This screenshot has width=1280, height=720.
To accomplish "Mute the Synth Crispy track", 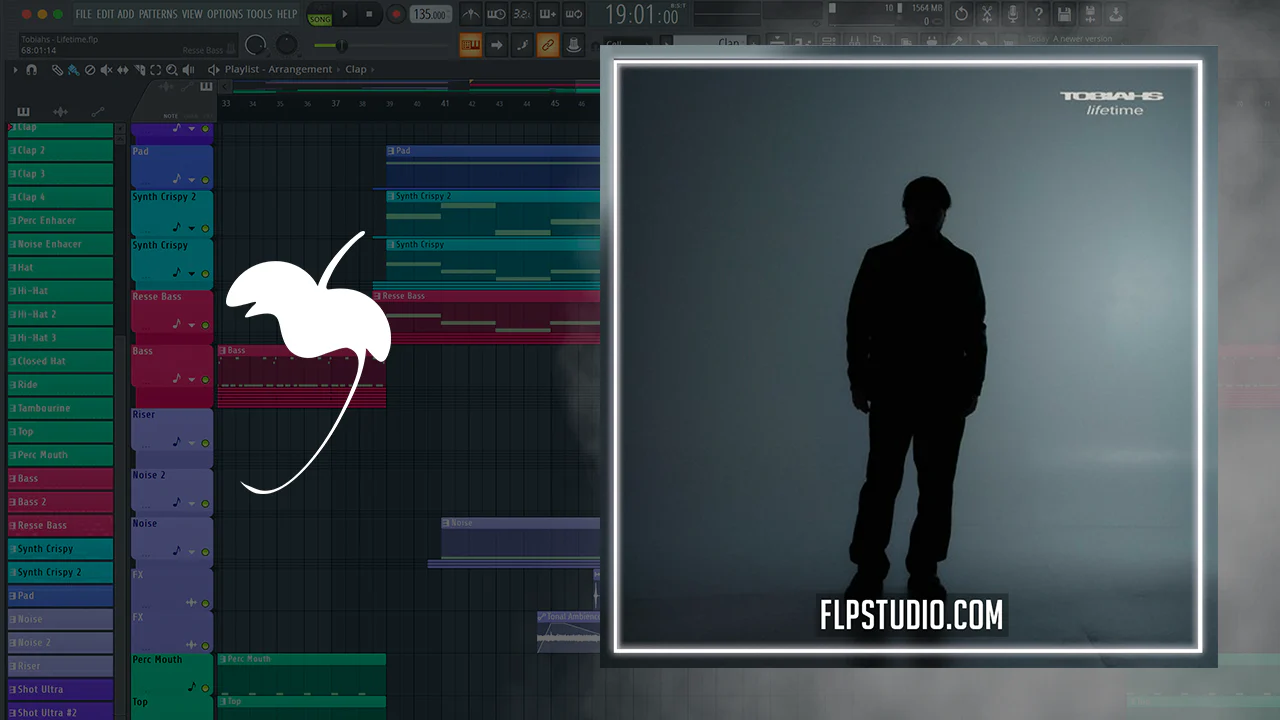I will tap(205, 273).
